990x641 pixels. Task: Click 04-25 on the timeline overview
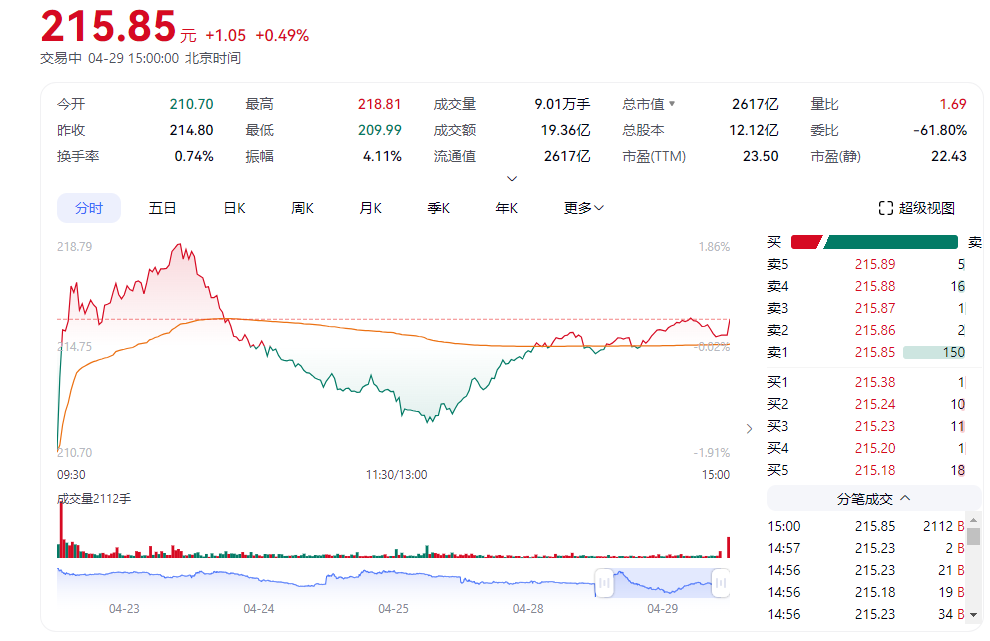click(393, 608)
